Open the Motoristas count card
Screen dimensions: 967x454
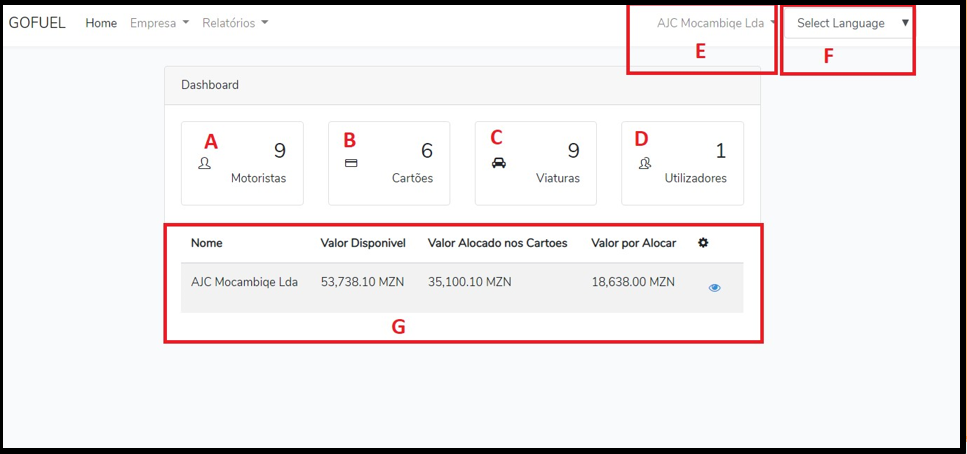tap(242, 163)
